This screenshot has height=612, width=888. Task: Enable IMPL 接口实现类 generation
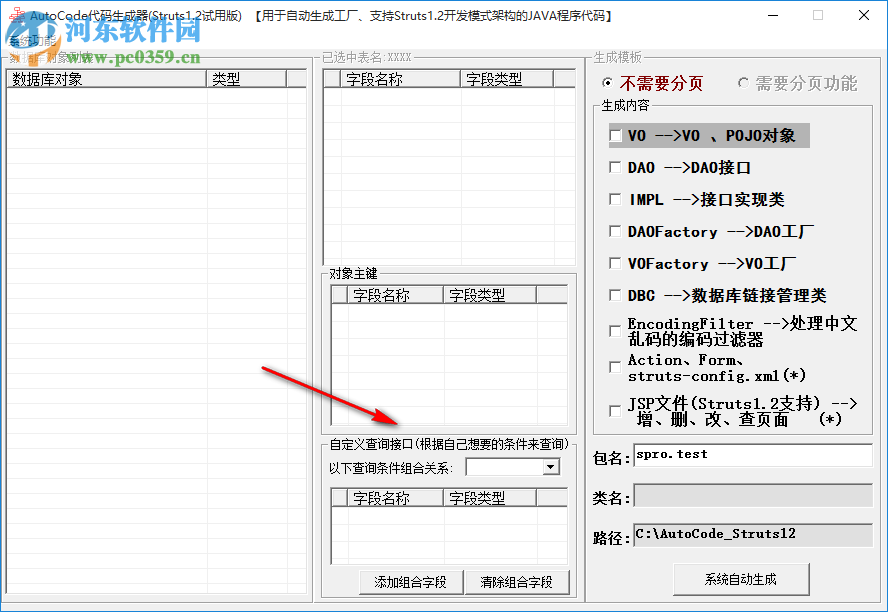click(x=614, y=199)
